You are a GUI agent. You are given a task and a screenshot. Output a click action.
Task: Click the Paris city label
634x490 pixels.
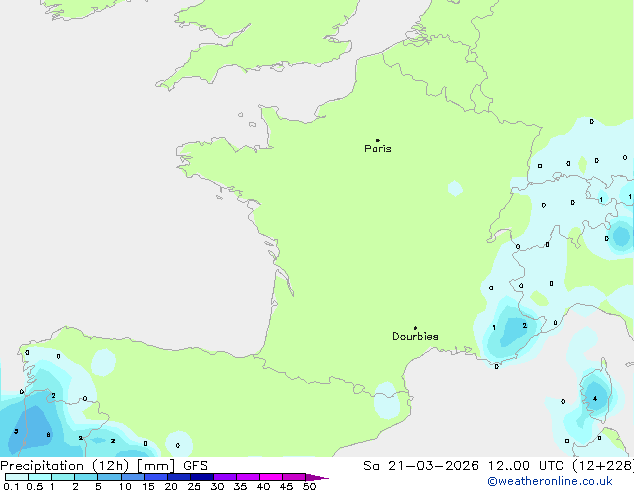[378, 148]
